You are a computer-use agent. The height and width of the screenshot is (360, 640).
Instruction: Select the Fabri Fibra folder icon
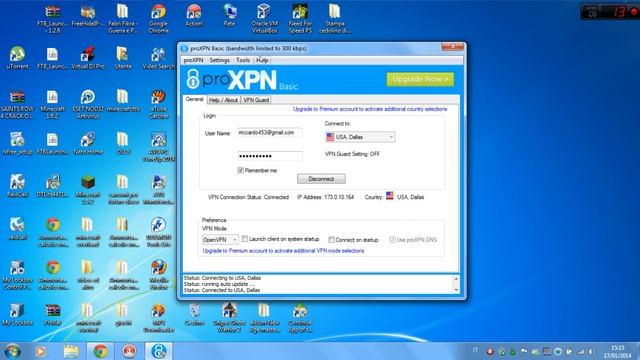pos(123,19)
